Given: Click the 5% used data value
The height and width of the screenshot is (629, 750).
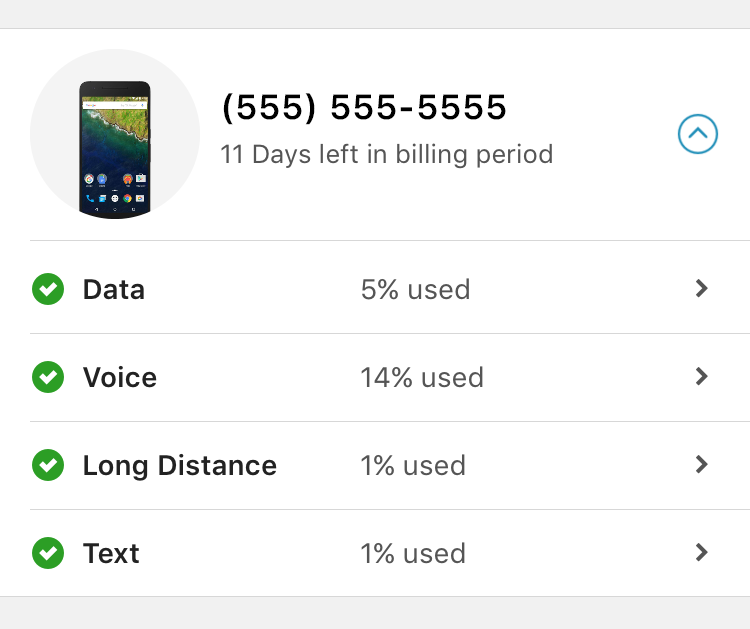Looking at the screenshot, I should coord(416,289).
